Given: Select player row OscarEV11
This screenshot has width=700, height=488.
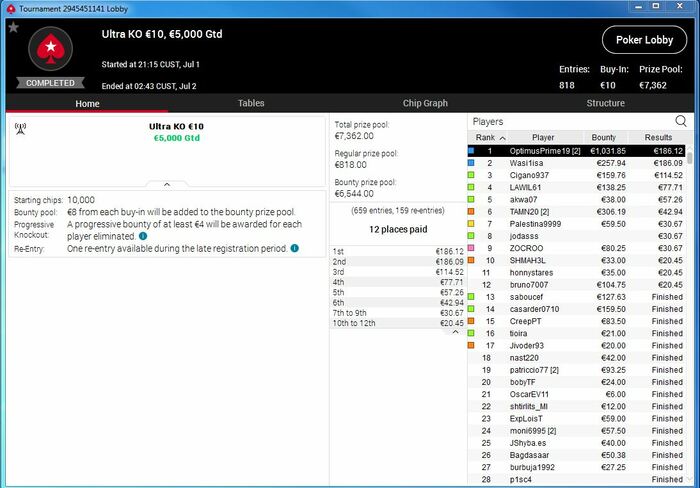Looking at the screenshot, I should (x=576, y=394).
